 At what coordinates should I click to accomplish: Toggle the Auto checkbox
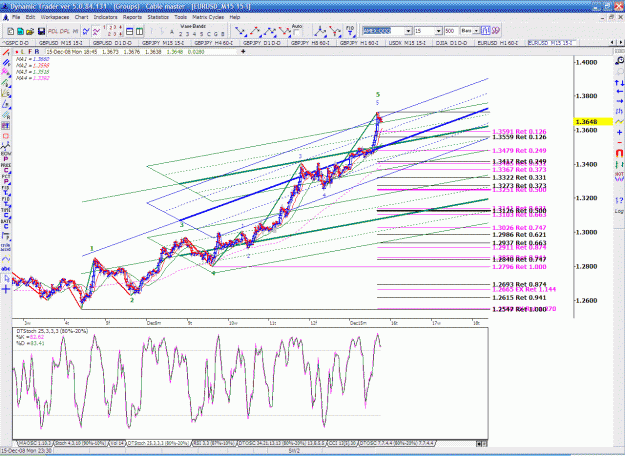[297, 33]
